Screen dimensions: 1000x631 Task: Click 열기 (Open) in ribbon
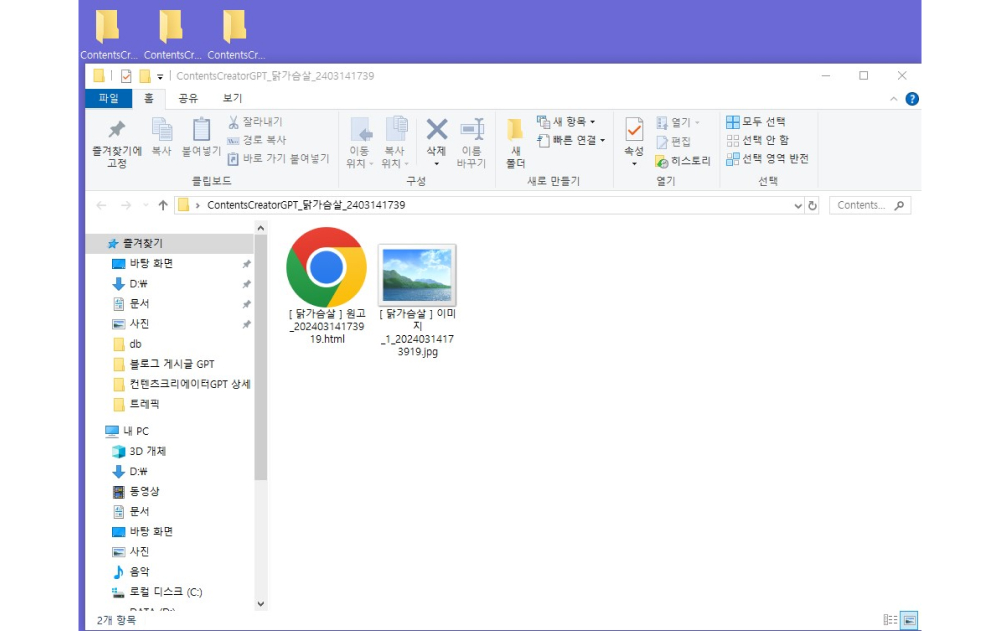pyautogui.click(x=677, y=122)
